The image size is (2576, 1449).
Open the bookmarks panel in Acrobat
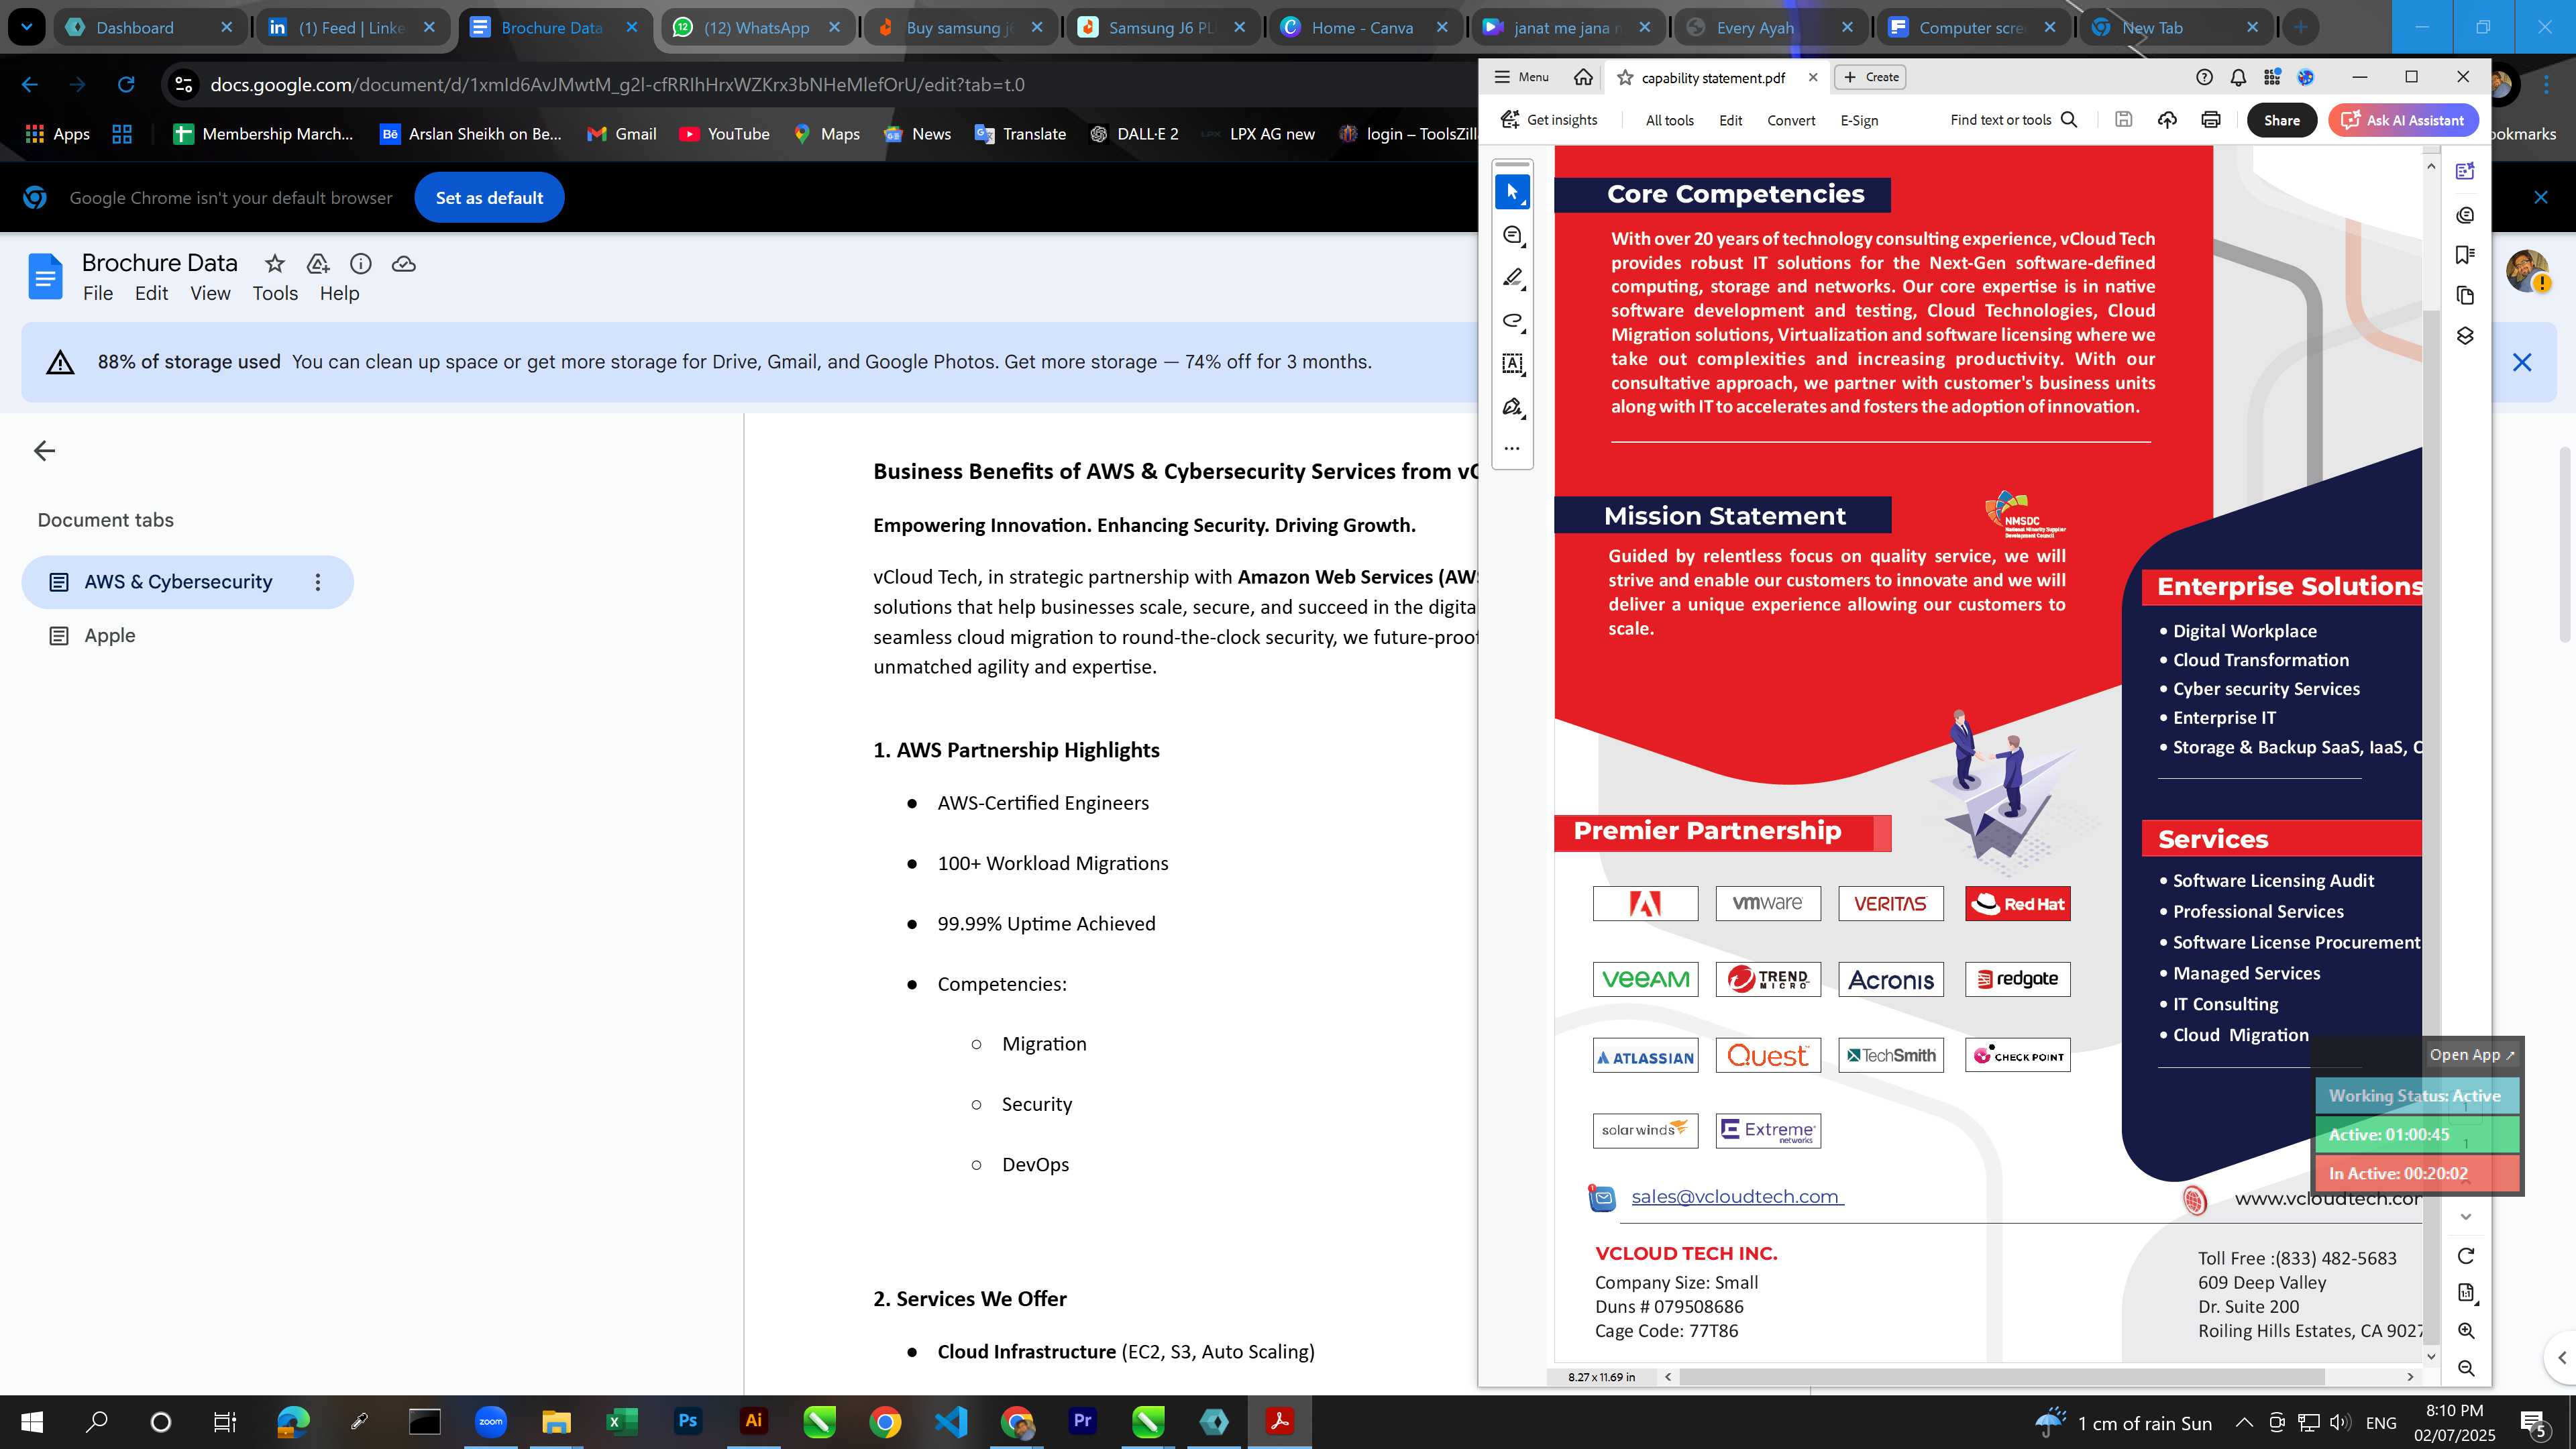(2465, 255)
